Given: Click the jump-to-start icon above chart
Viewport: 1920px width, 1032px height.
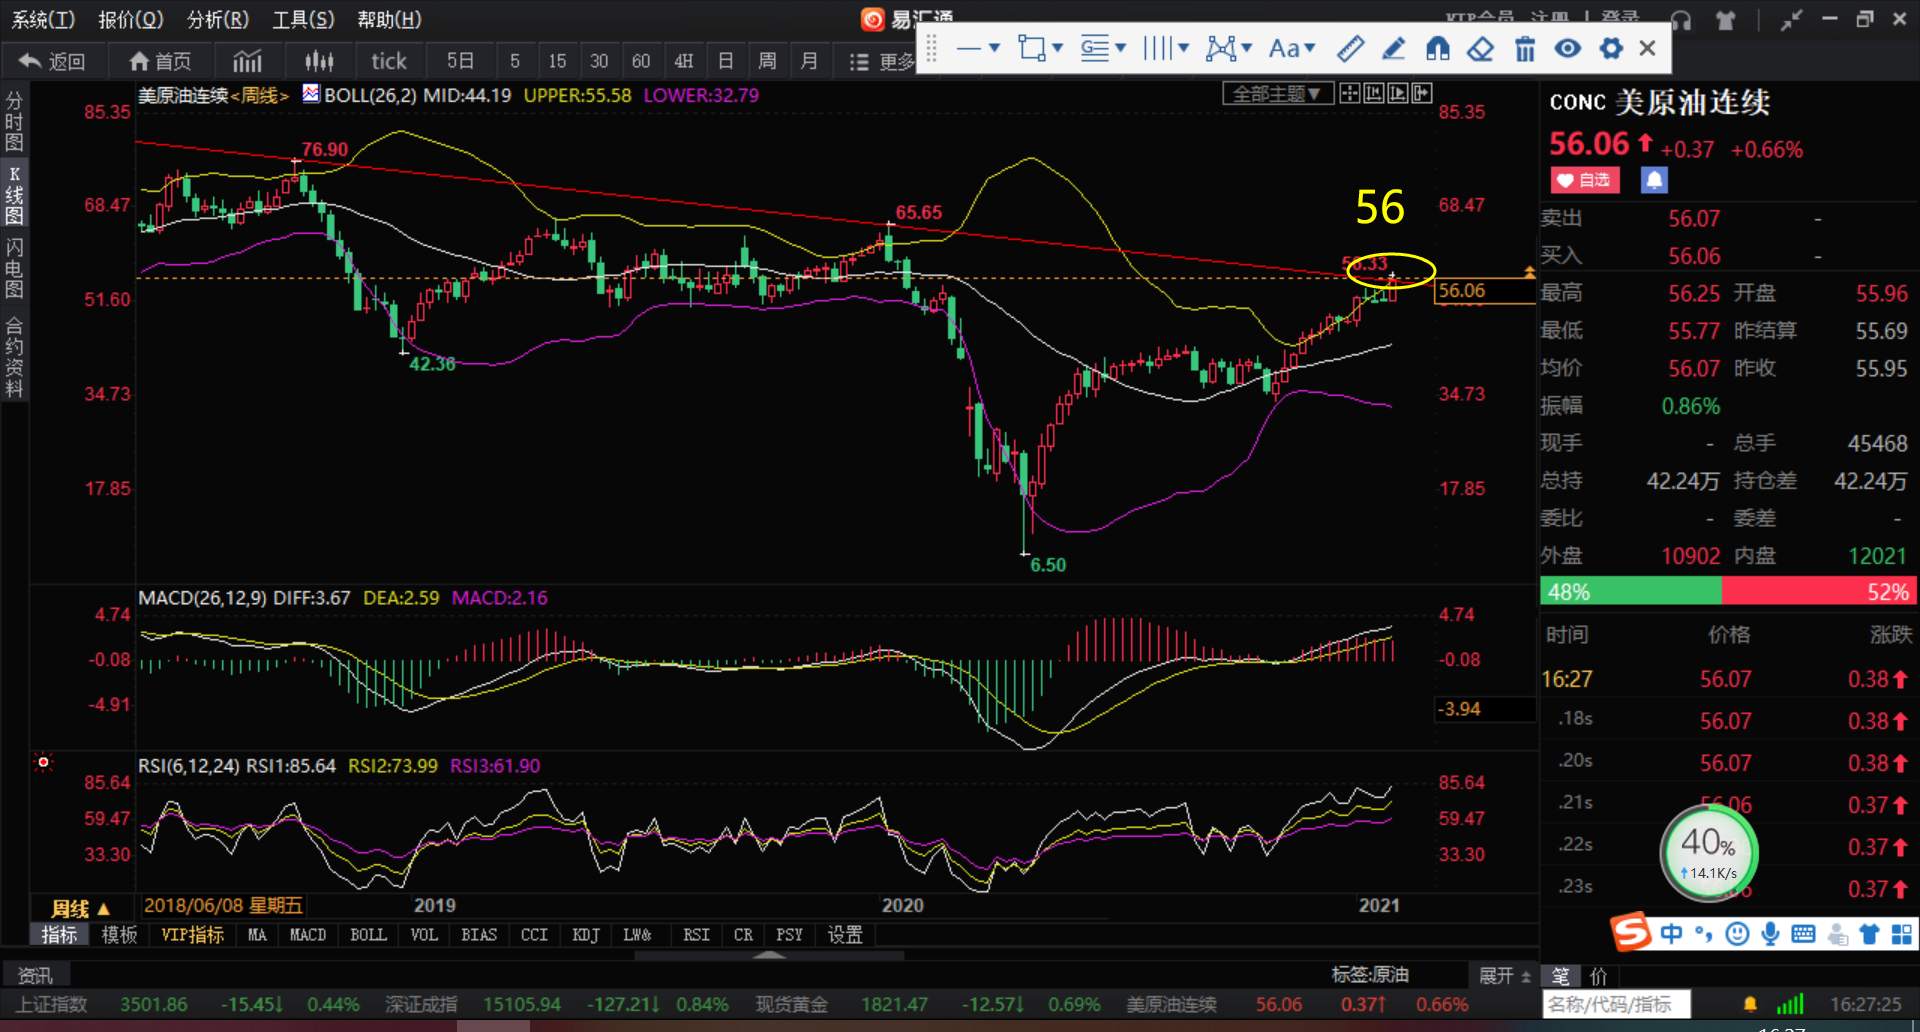Looking at the screenshot, I should coord(1373,93).
